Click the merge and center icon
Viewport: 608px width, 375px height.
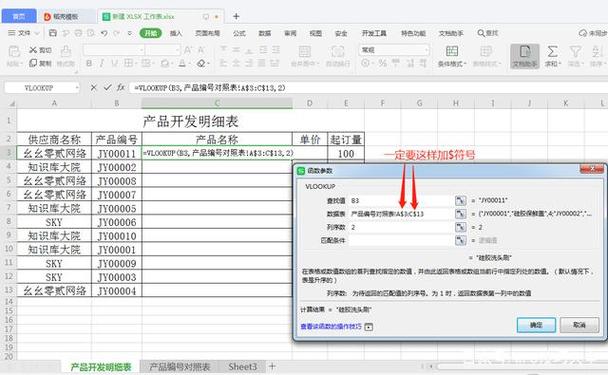tap(304, 52)
